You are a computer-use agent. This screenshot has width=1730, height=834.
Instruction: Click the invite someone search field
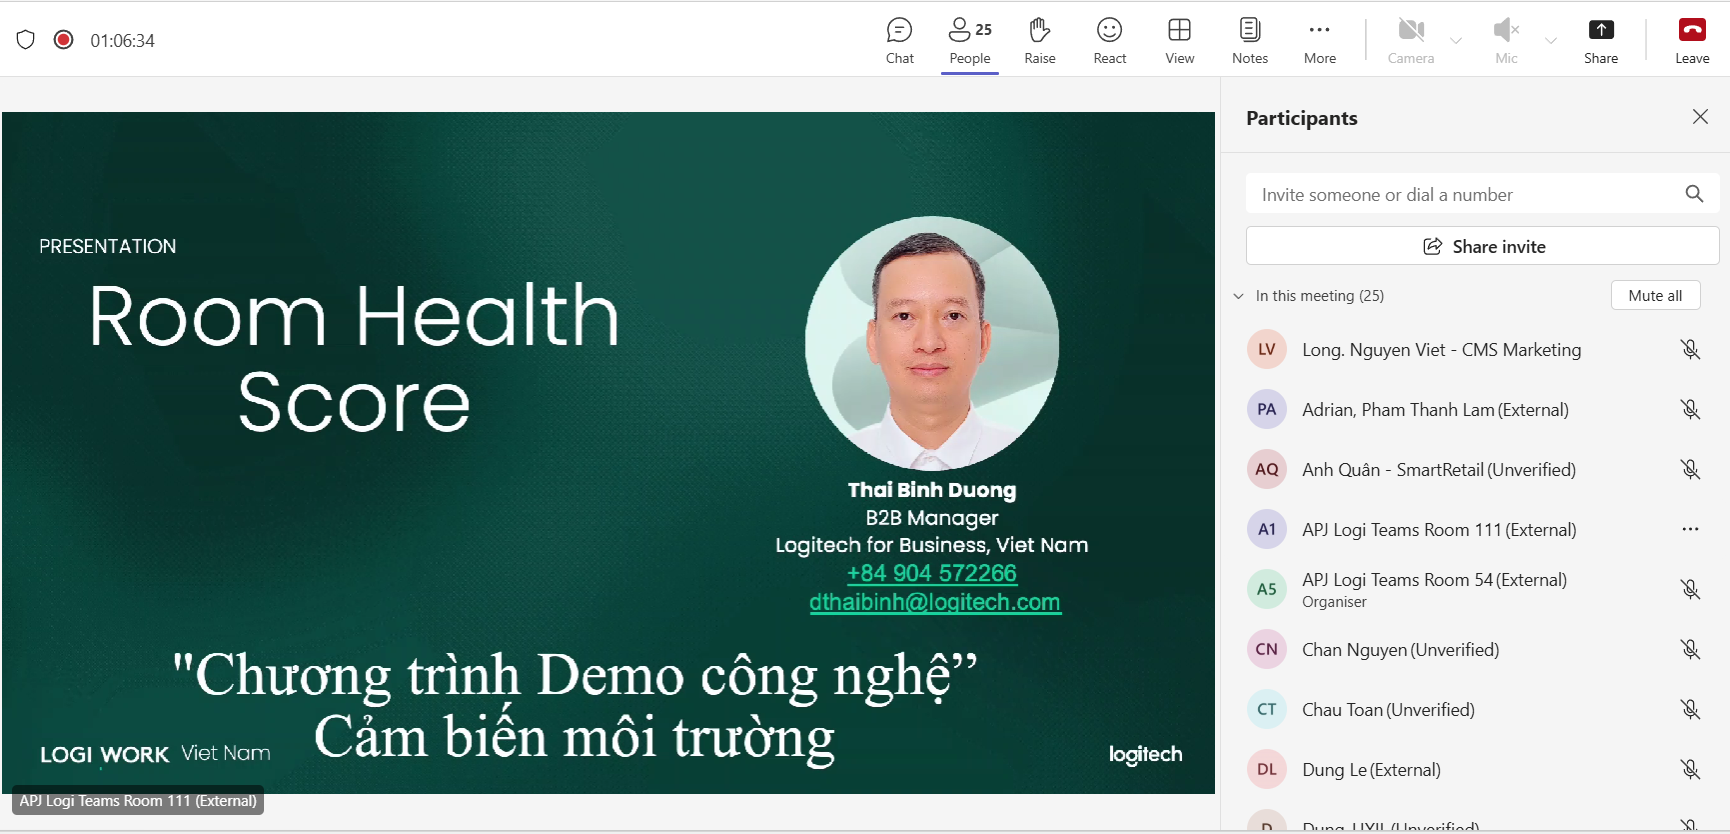1465,194
